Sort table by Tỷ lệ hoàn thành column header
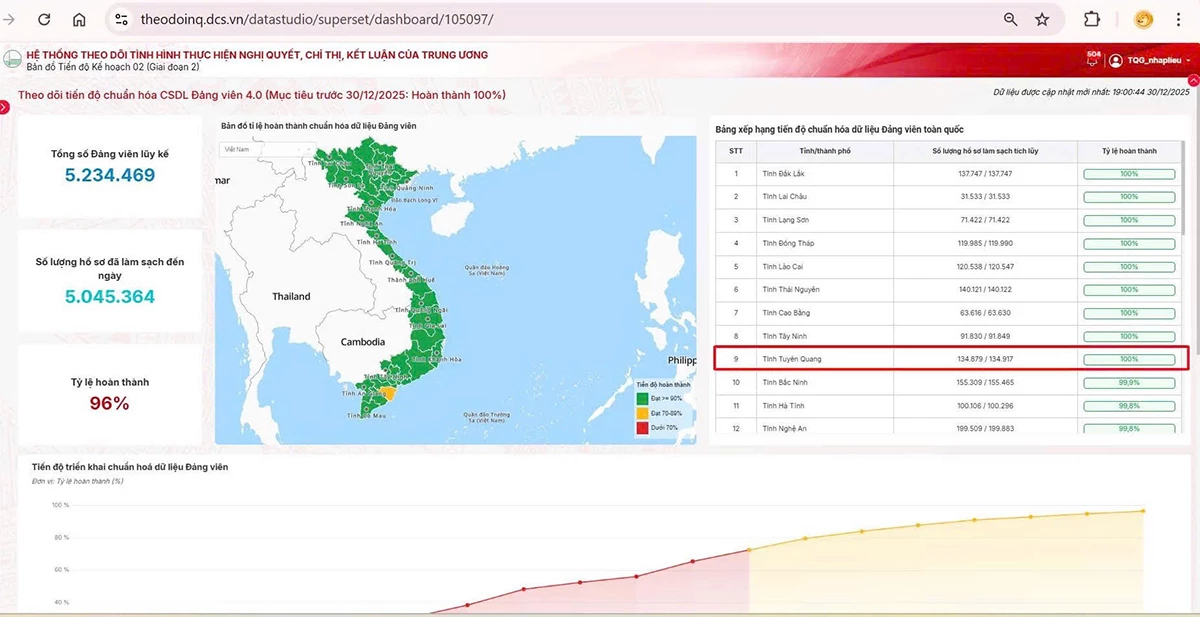 [x=1128, y=151]
